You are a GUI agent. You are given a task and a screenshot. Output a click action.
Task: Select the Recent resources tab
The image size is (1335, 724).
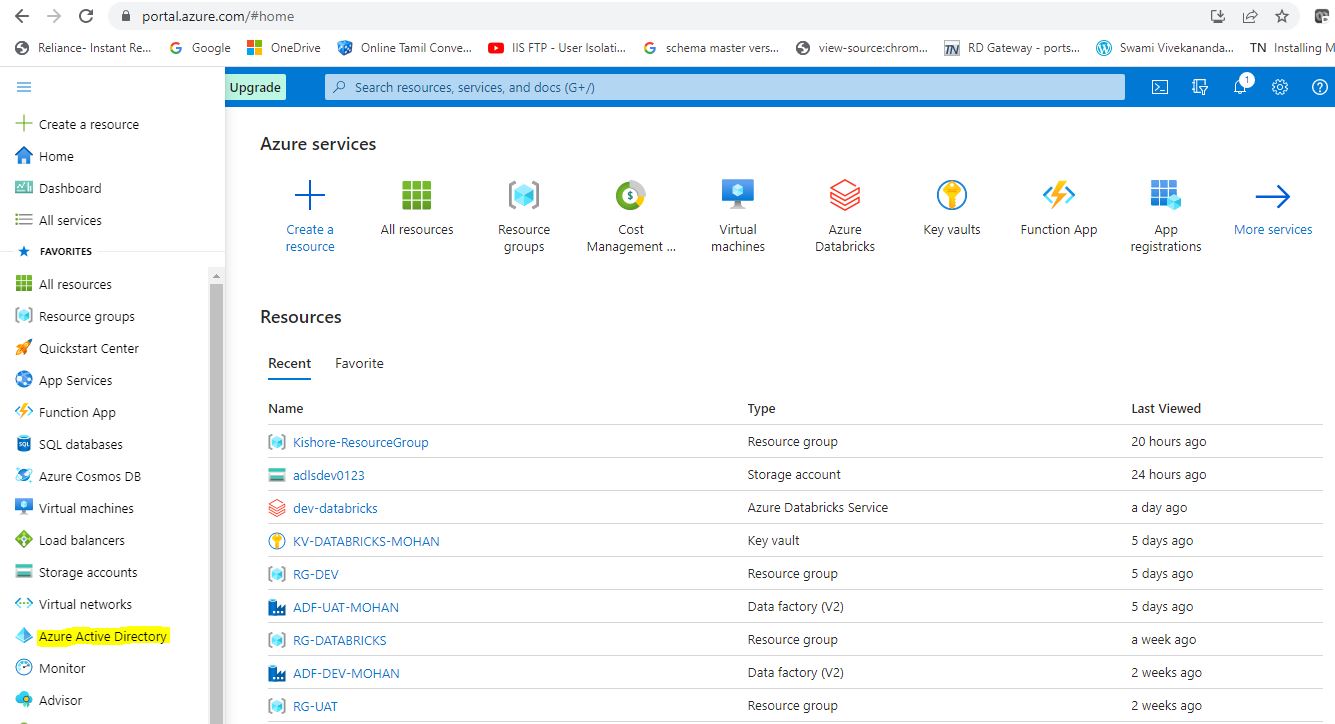tap(289, 363)
